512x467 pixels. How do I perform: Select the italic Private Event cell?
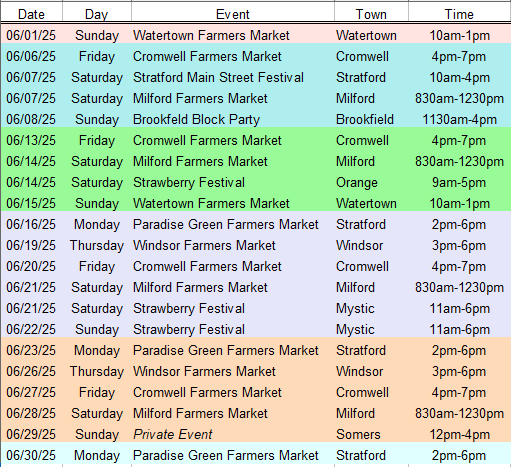click(233, 434)
